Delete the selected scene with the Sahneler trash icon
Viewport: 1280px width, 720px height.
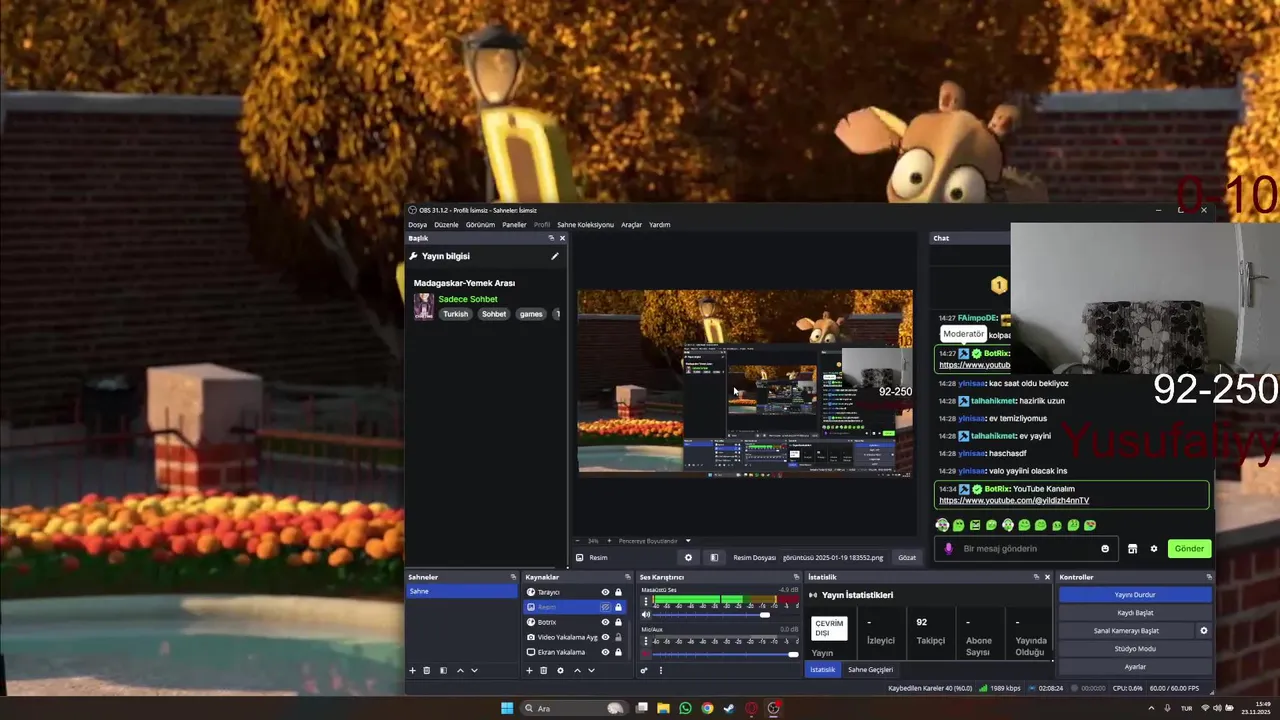pyautogui.click(x=427, y=670)
